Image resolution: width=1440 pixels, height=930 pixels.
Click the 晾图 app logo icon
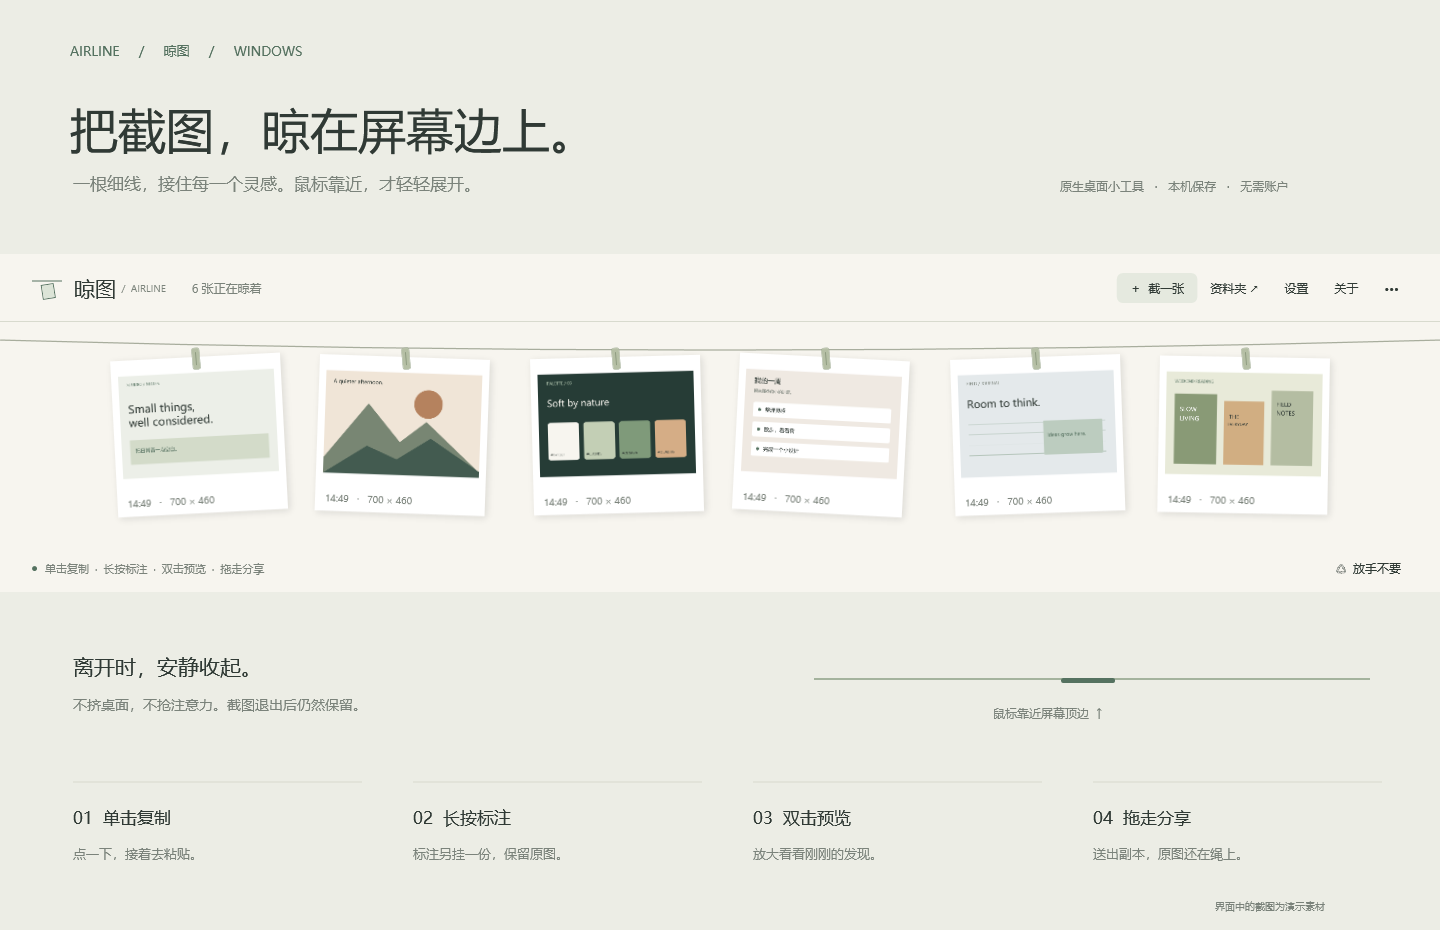(x=47, y=289)
